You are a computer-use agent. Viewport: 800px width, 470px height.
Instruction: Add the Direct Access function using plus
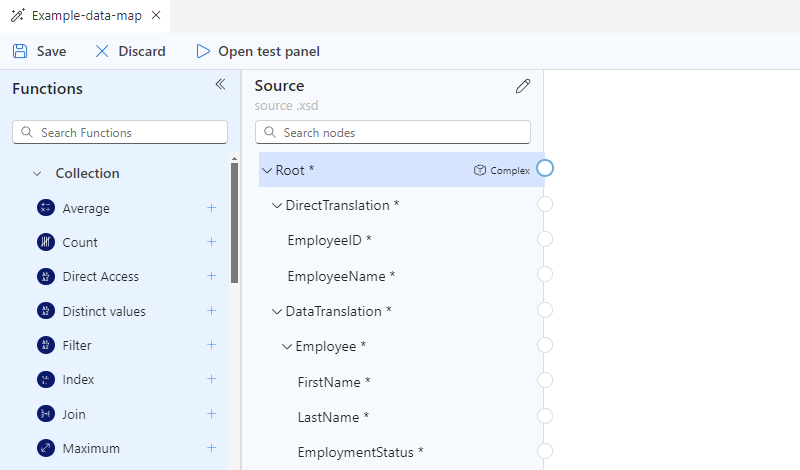[211, 276]
